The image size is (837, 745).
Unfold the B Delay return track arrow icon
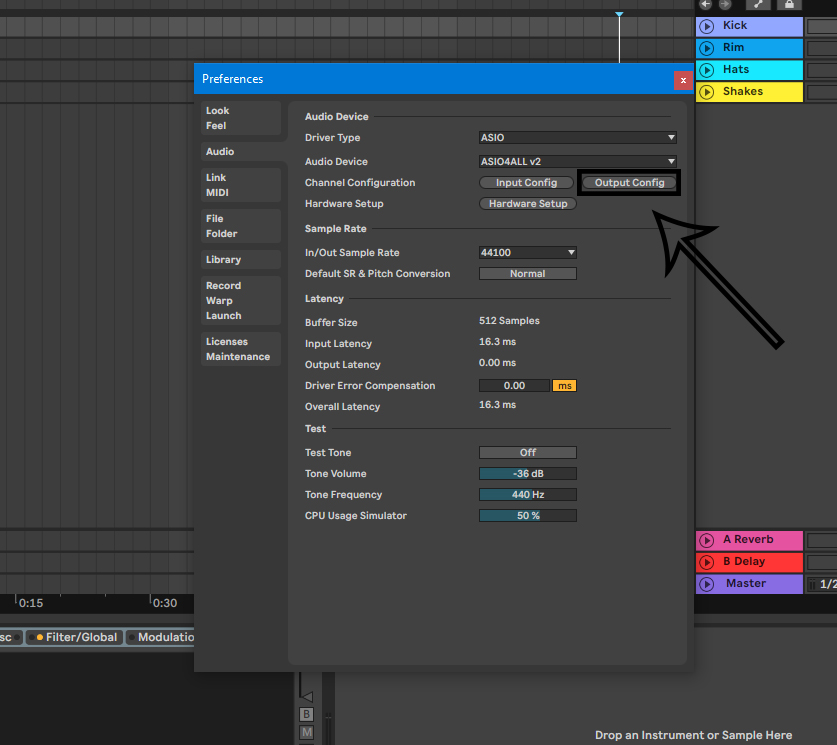[707, 562]
